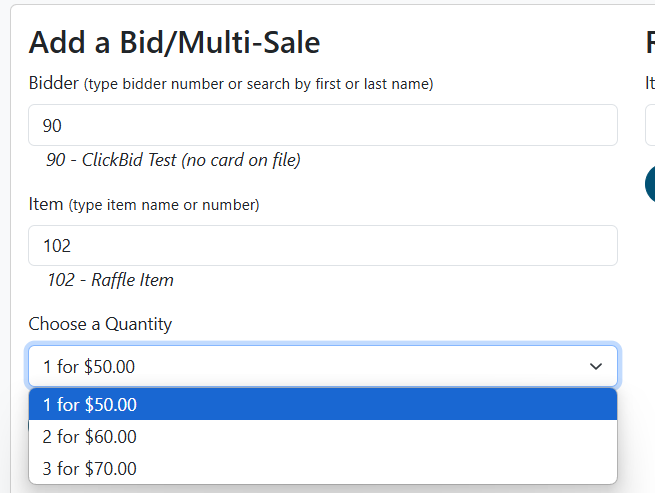The width and height of the screenshot is (655, 493).
Task: Click the bidder search hint text
Action: [x=258, y=84]
